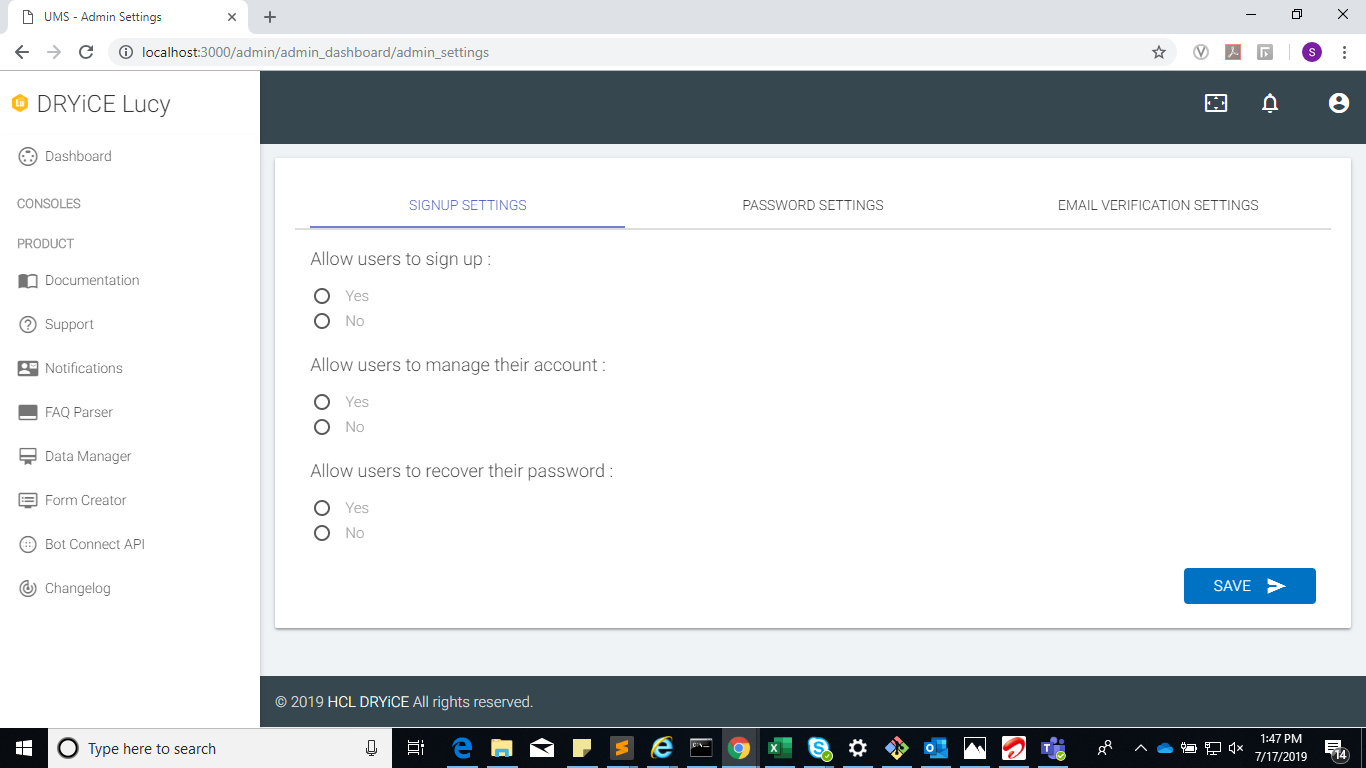Click the "Allow users to recover their password :" label
Viewport: 1366px width, 768px height.
point(462,471)
